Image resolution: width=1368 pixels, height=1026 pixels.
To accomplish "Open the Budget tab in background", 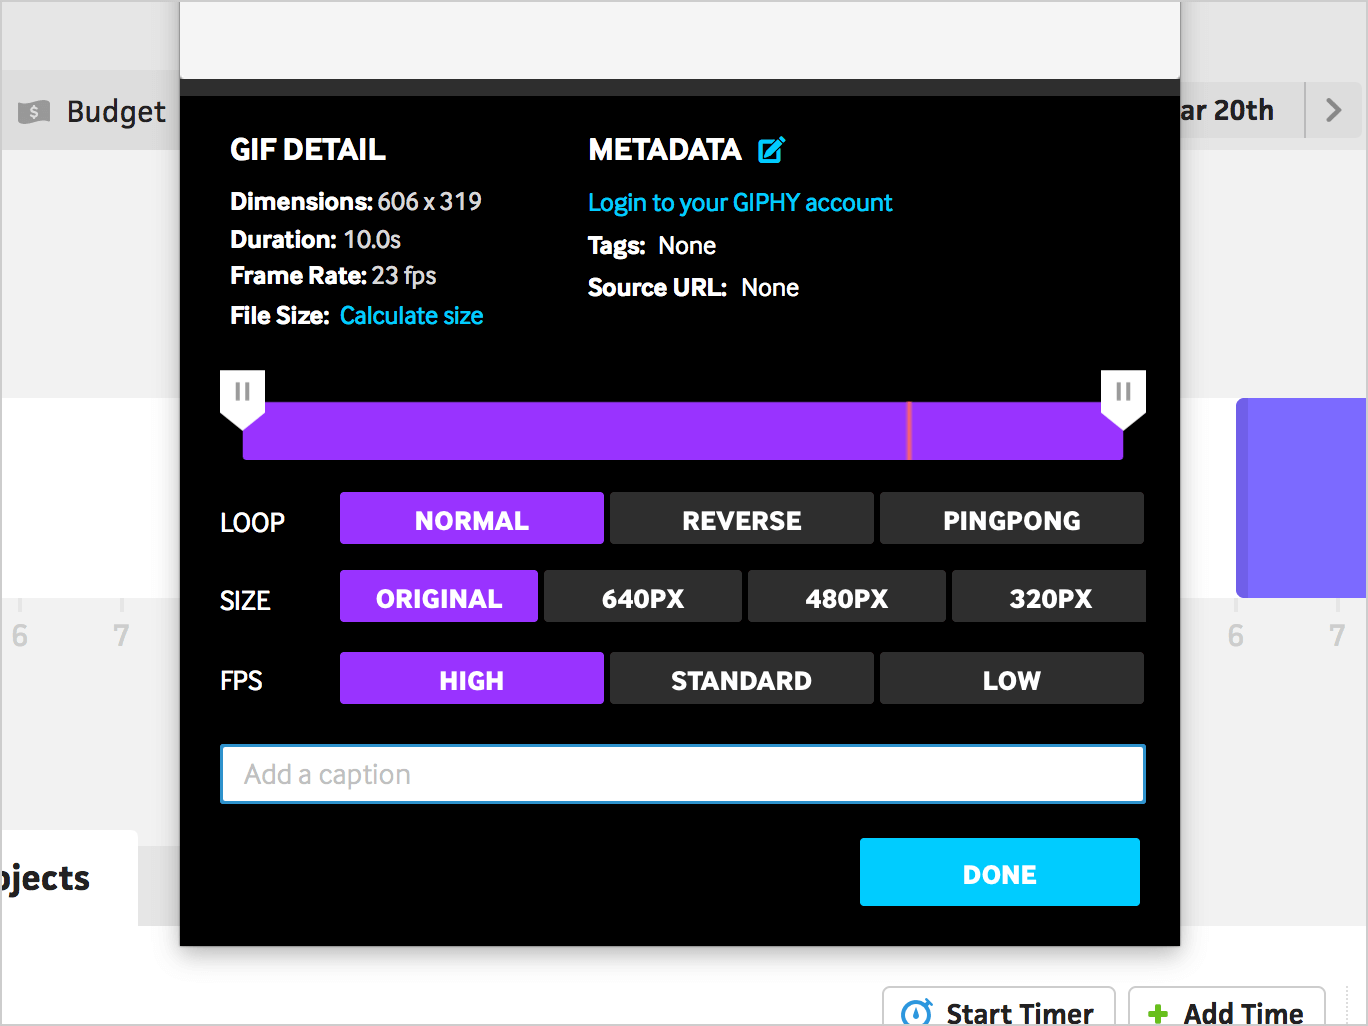I will click(92, 111).
